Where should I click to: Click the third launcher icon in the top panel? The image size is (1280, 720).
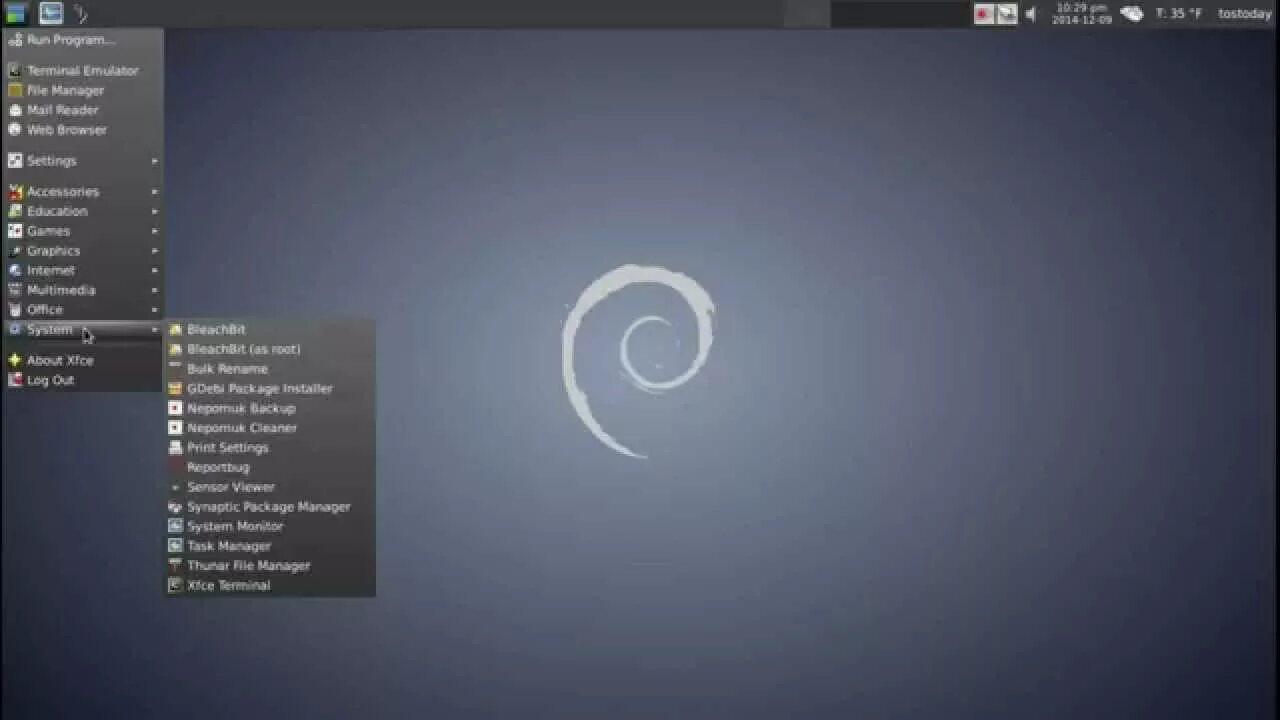click(82, 13)
